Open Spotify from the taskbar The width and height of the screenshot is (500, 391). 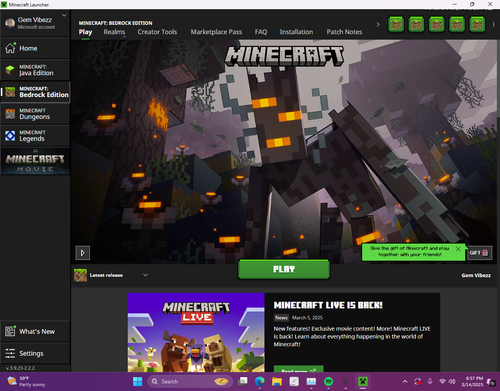[328, 381]
